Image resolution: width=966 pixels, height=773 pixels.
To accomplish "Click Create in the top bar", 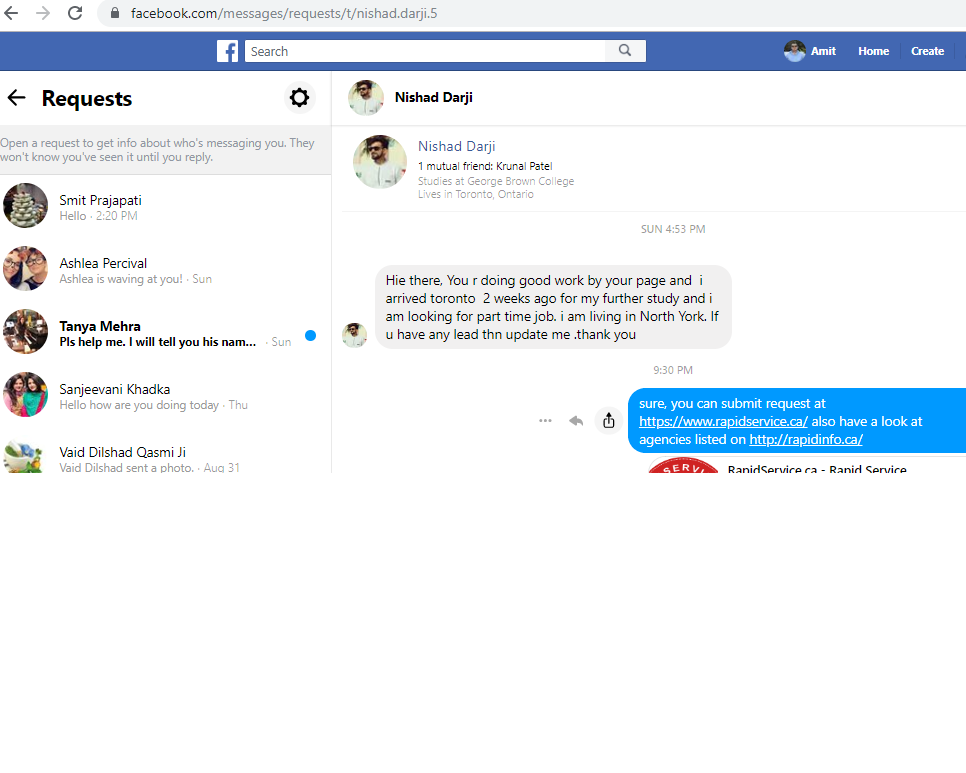I will point(927,51).
